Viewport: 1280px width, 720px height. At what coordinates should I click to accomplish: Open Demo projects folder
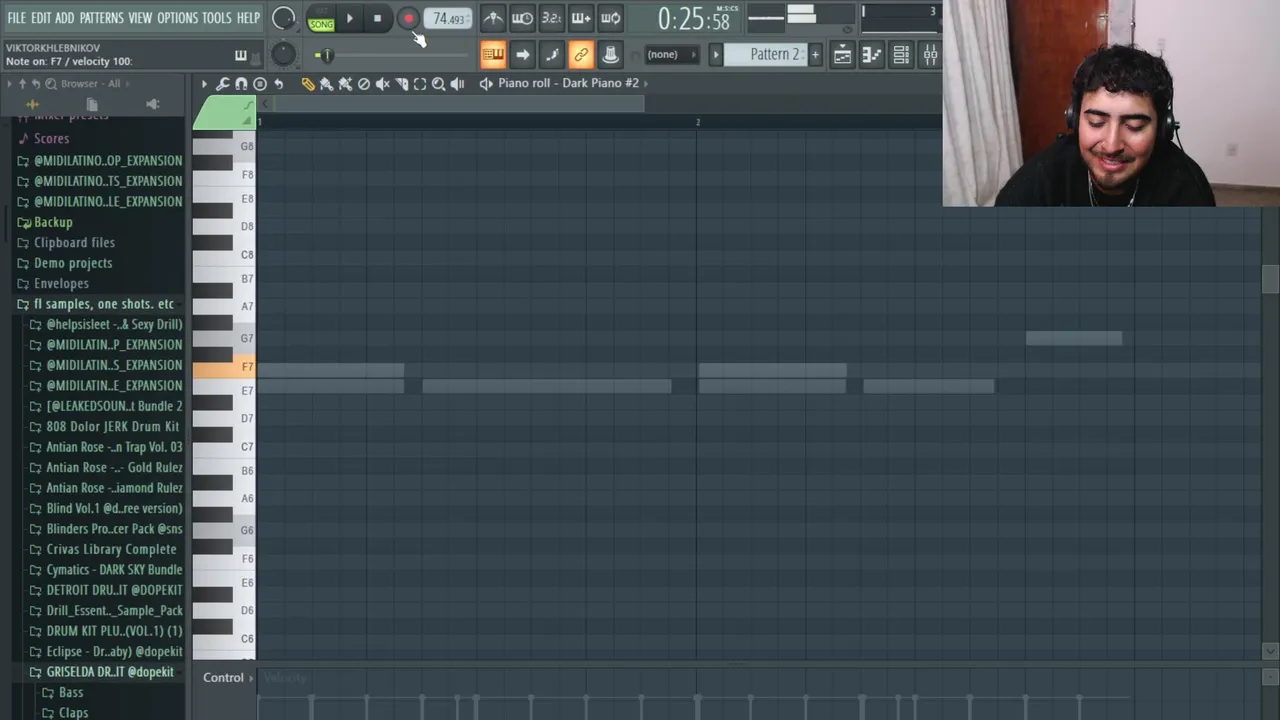tap(64, 263)
